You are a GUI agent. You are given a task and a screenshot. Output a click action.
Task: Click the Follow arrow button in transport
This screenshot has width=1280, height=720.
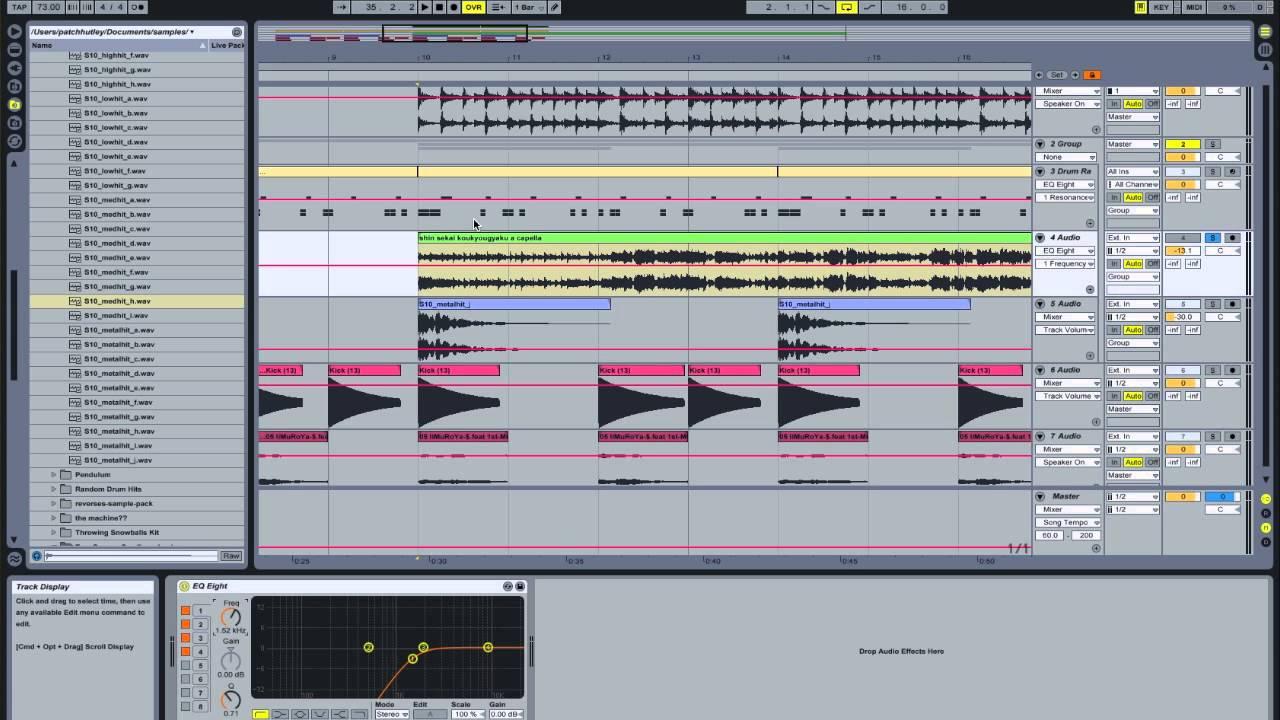click(x=341, y=7)
